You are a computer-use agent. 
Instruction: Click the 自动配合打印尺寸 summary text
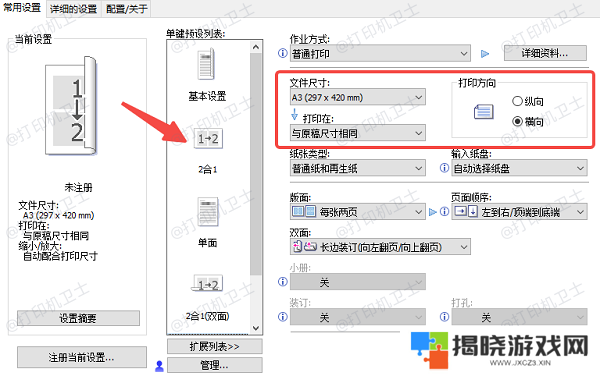click(60, 256)
